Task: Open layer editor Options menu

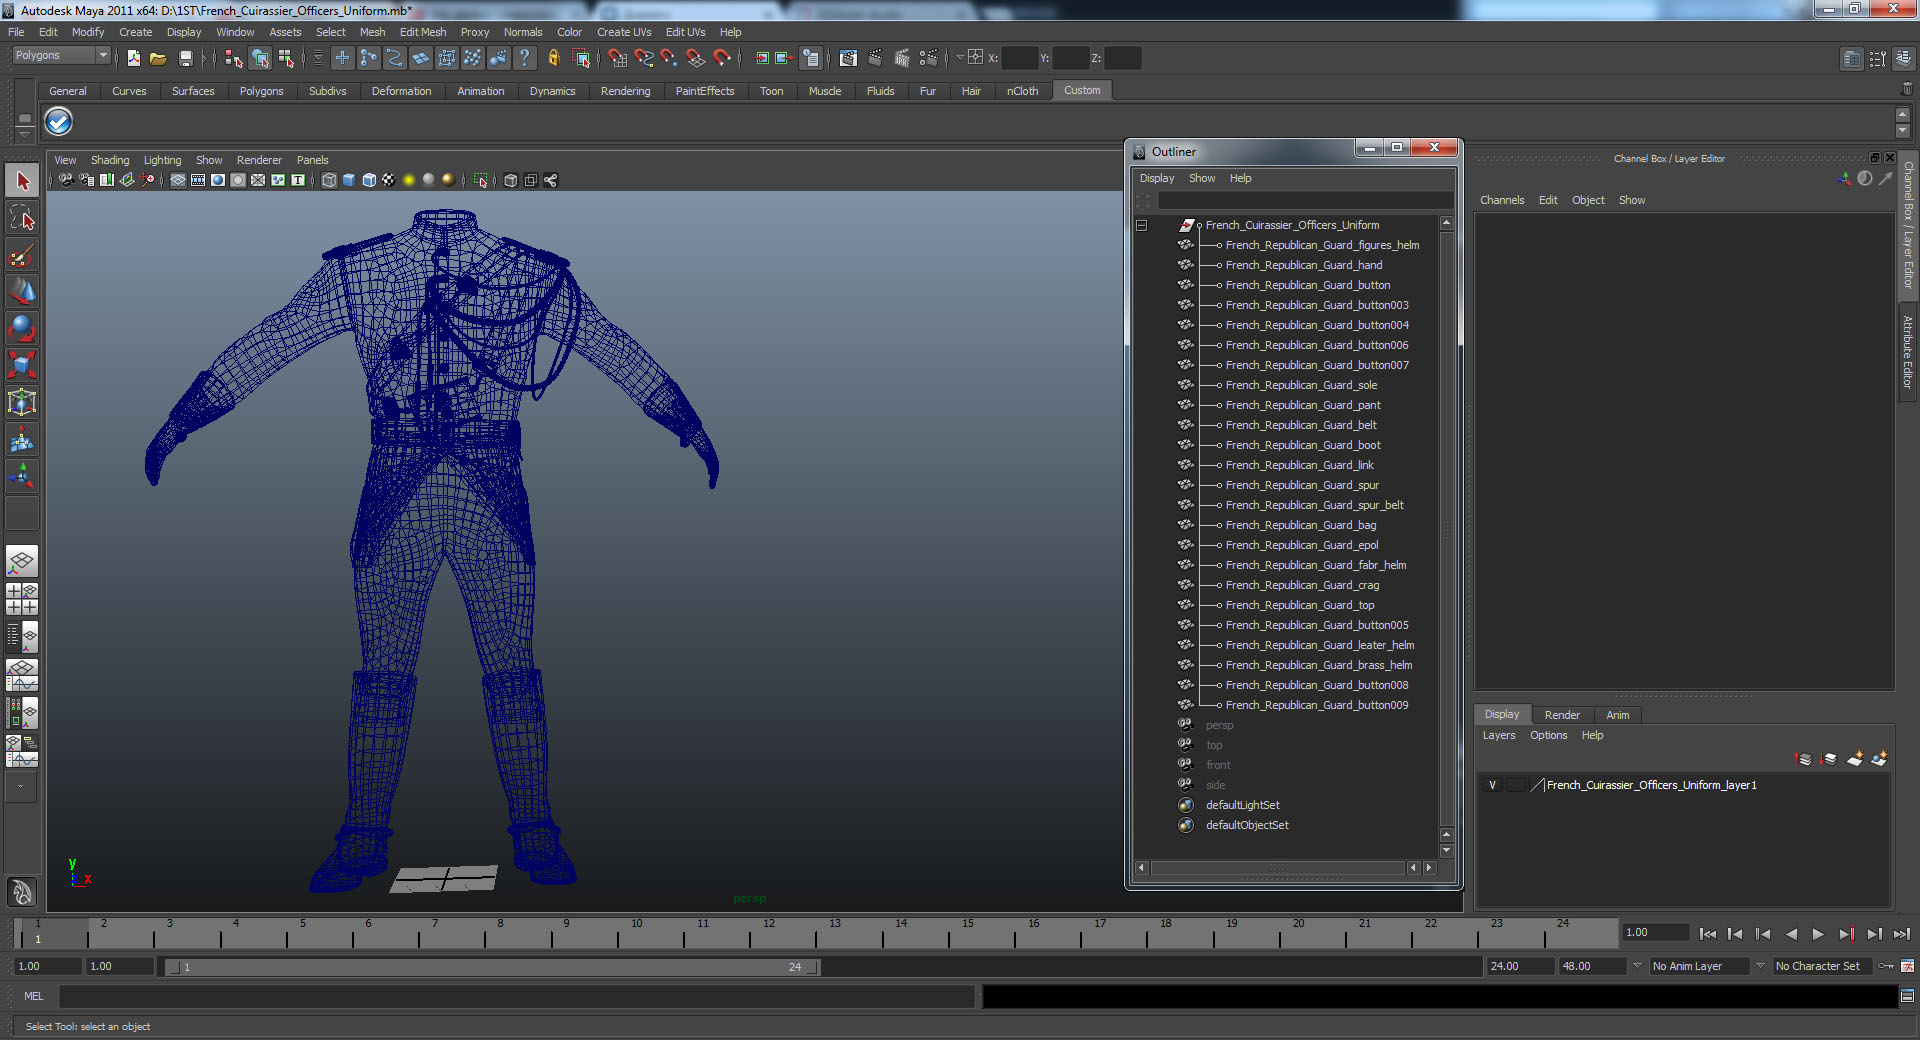Action: (x=1549, y=735)
